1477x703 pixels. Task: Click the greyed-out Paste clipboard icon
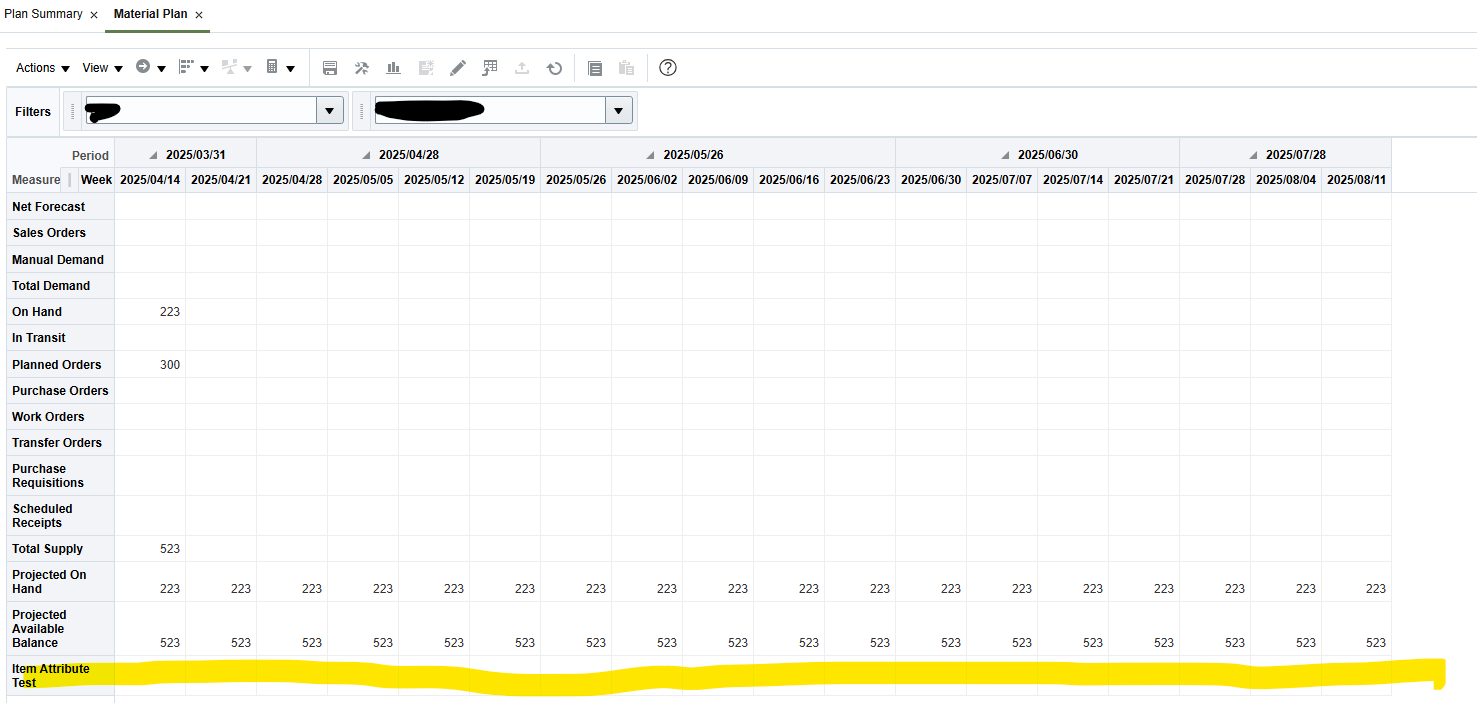[x=627, y=68]
